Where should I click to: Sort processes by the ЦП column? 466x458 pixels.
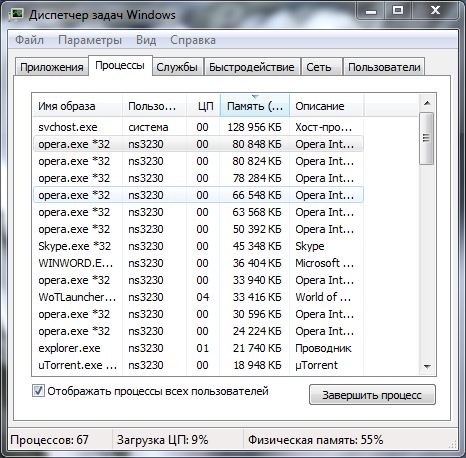tap(204, 106)
